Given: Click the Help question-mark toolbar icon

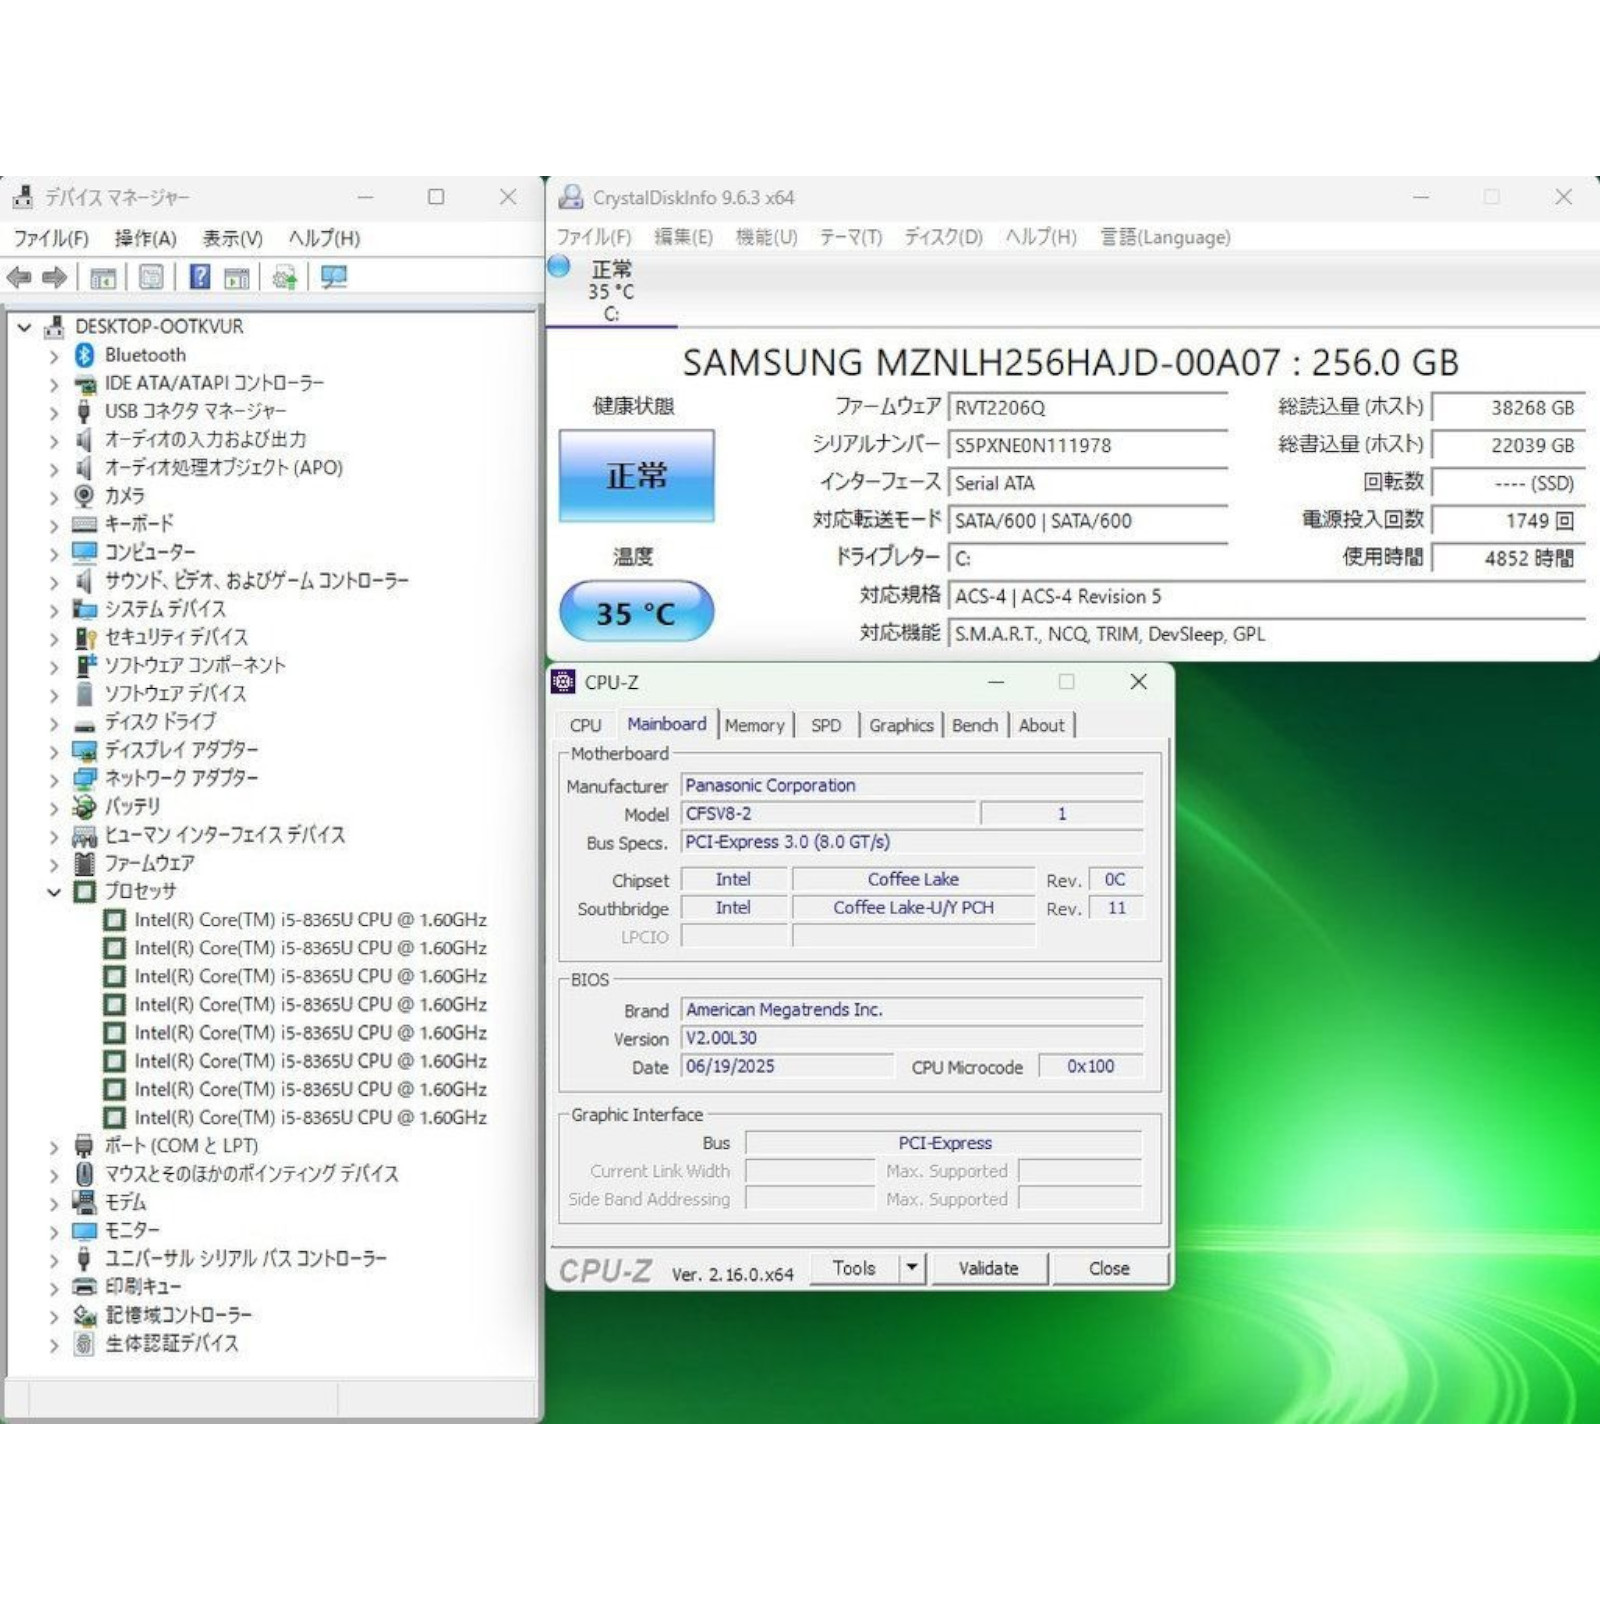Looking at the screenshot, I should tap(200, 277).
